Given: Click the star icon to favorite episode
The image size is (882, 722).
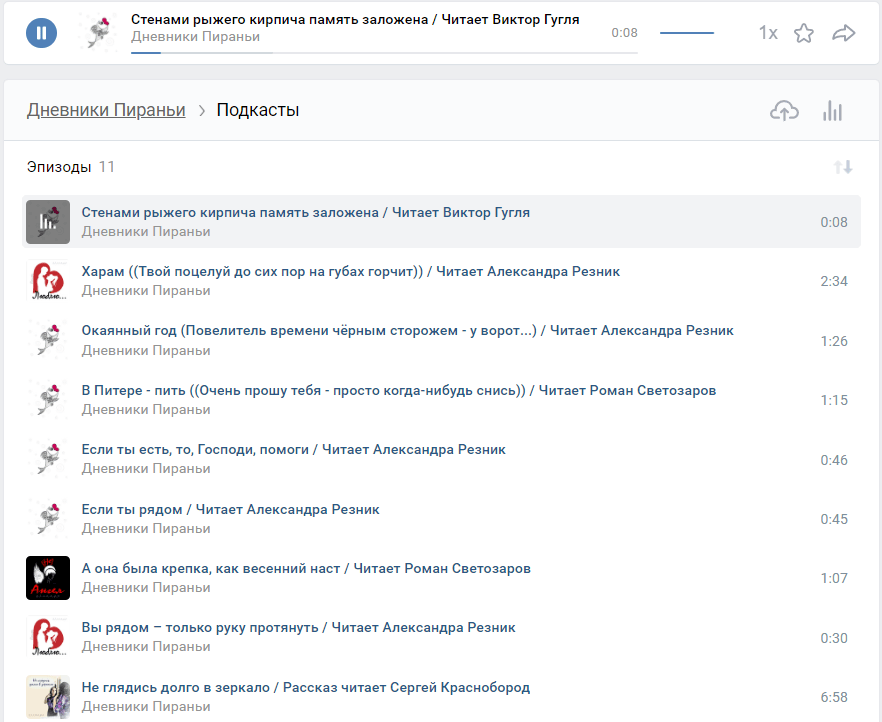Looking at the screenshot, I should point(804,33).
